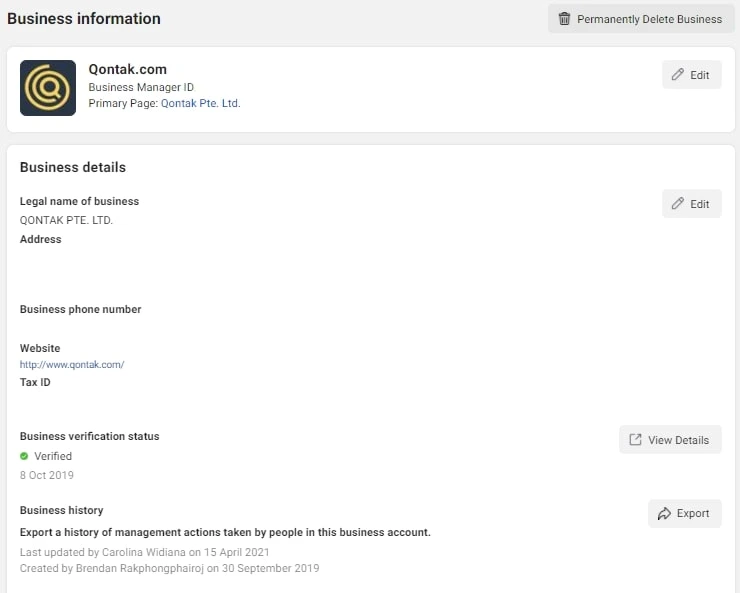Visit the http://www.qontak.com/ website link
This screenshot has height=593, width=740.
pos(72,365)
